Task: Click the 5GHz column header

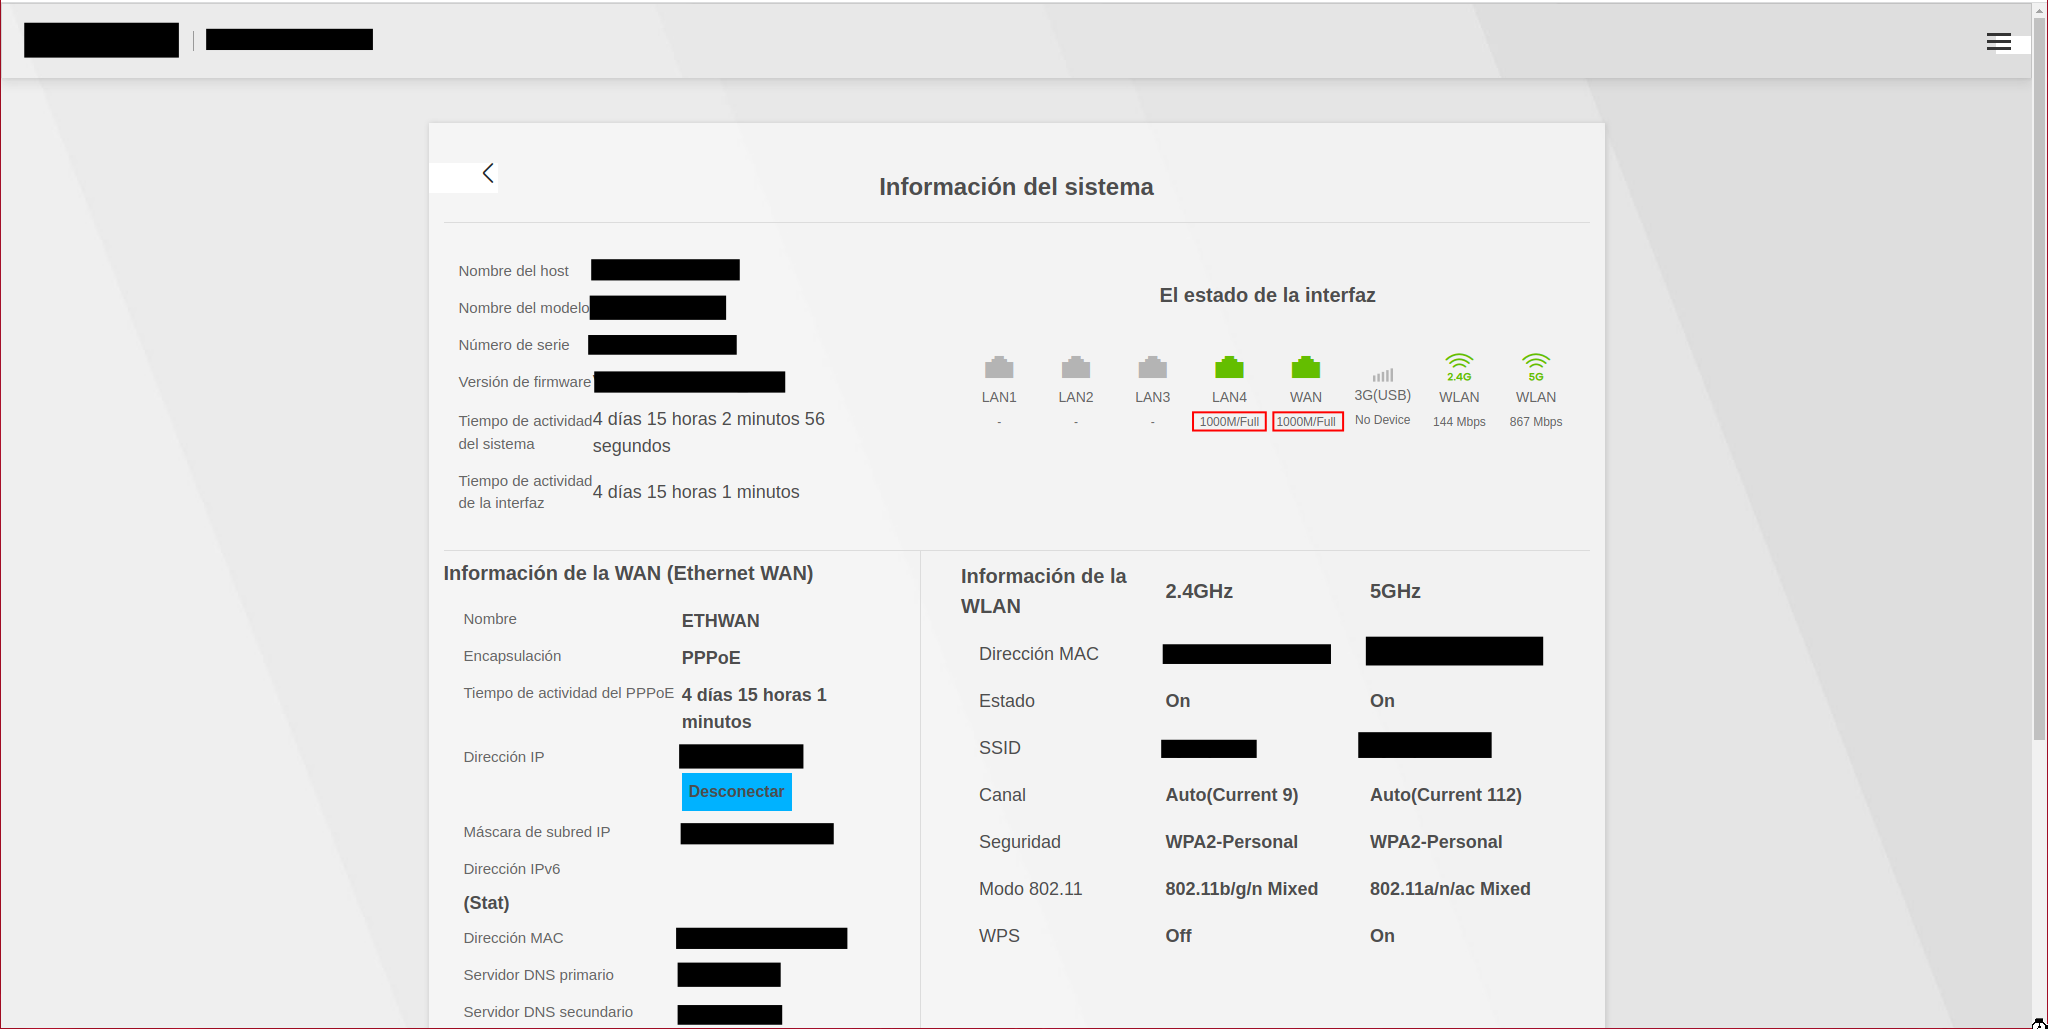Action: point(1394,591)
